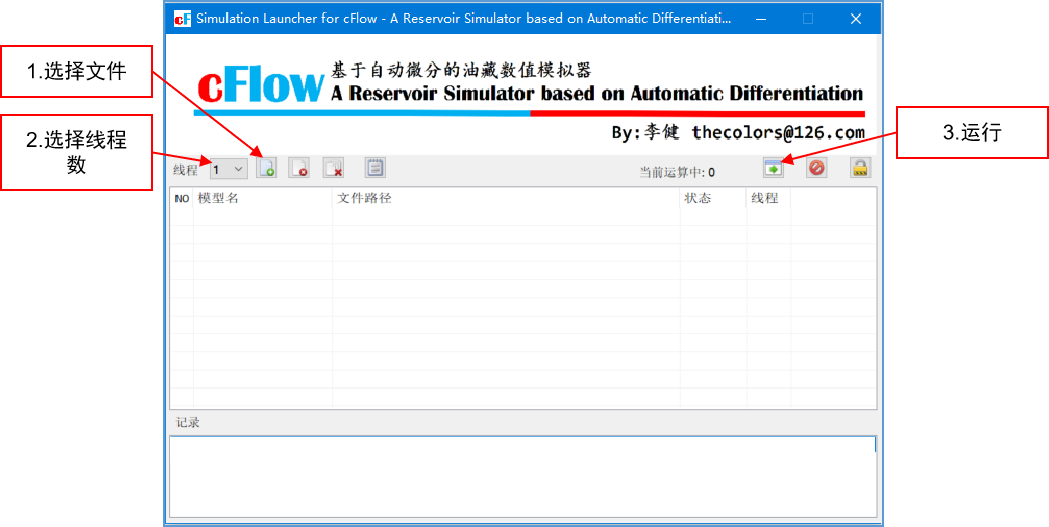Click the 记录 label above log box
This screenshot has width=1049, height=527.
(187, 423)
